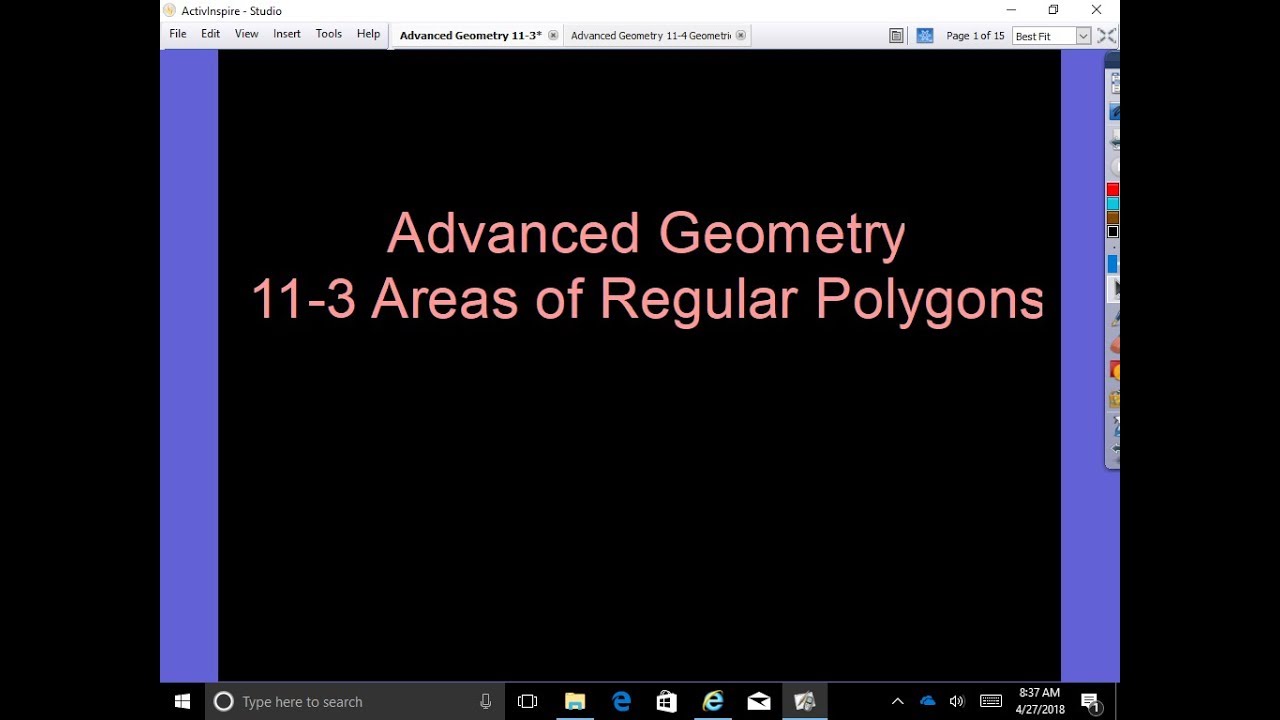
Task: Toggle Design Mode icon
Action: [925, 36]
